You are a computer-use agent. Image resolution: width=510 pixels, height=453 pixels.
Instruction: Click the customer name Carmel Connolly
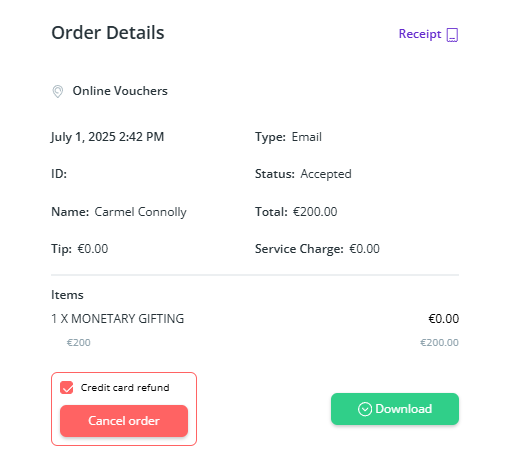pyautogui.click(x=140, y=212)
